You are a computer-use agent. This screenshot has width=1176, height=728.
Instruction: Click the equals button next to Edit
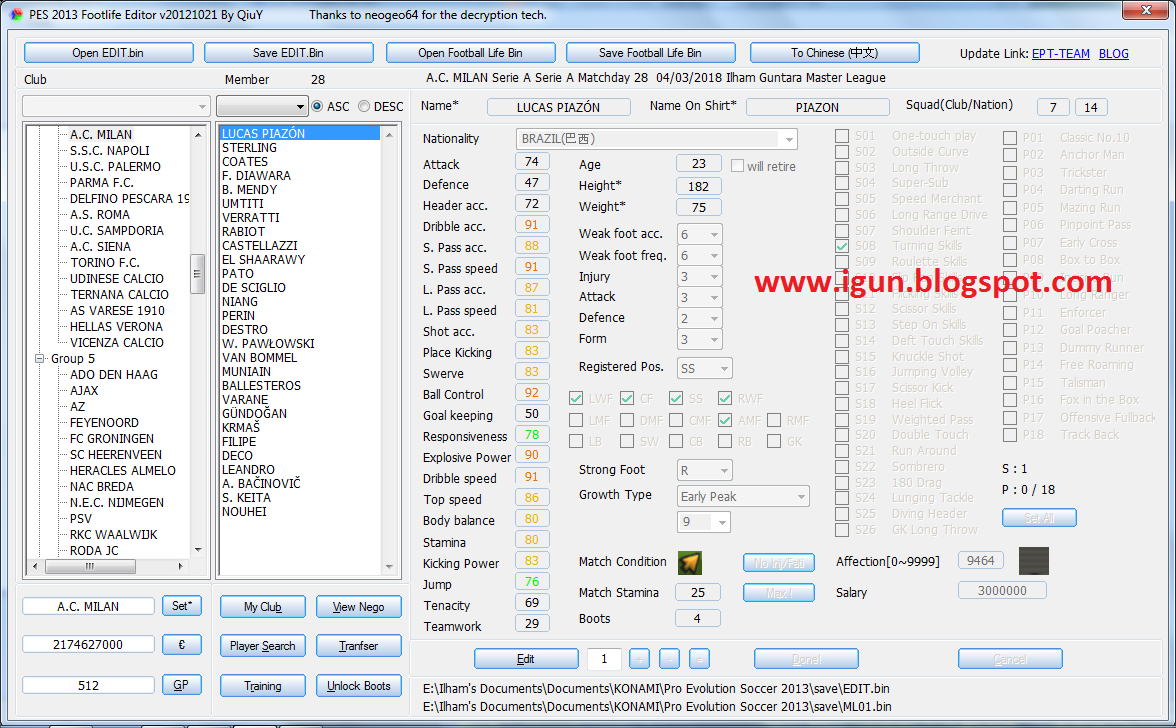pyautogui.click(x=699, y=659)
